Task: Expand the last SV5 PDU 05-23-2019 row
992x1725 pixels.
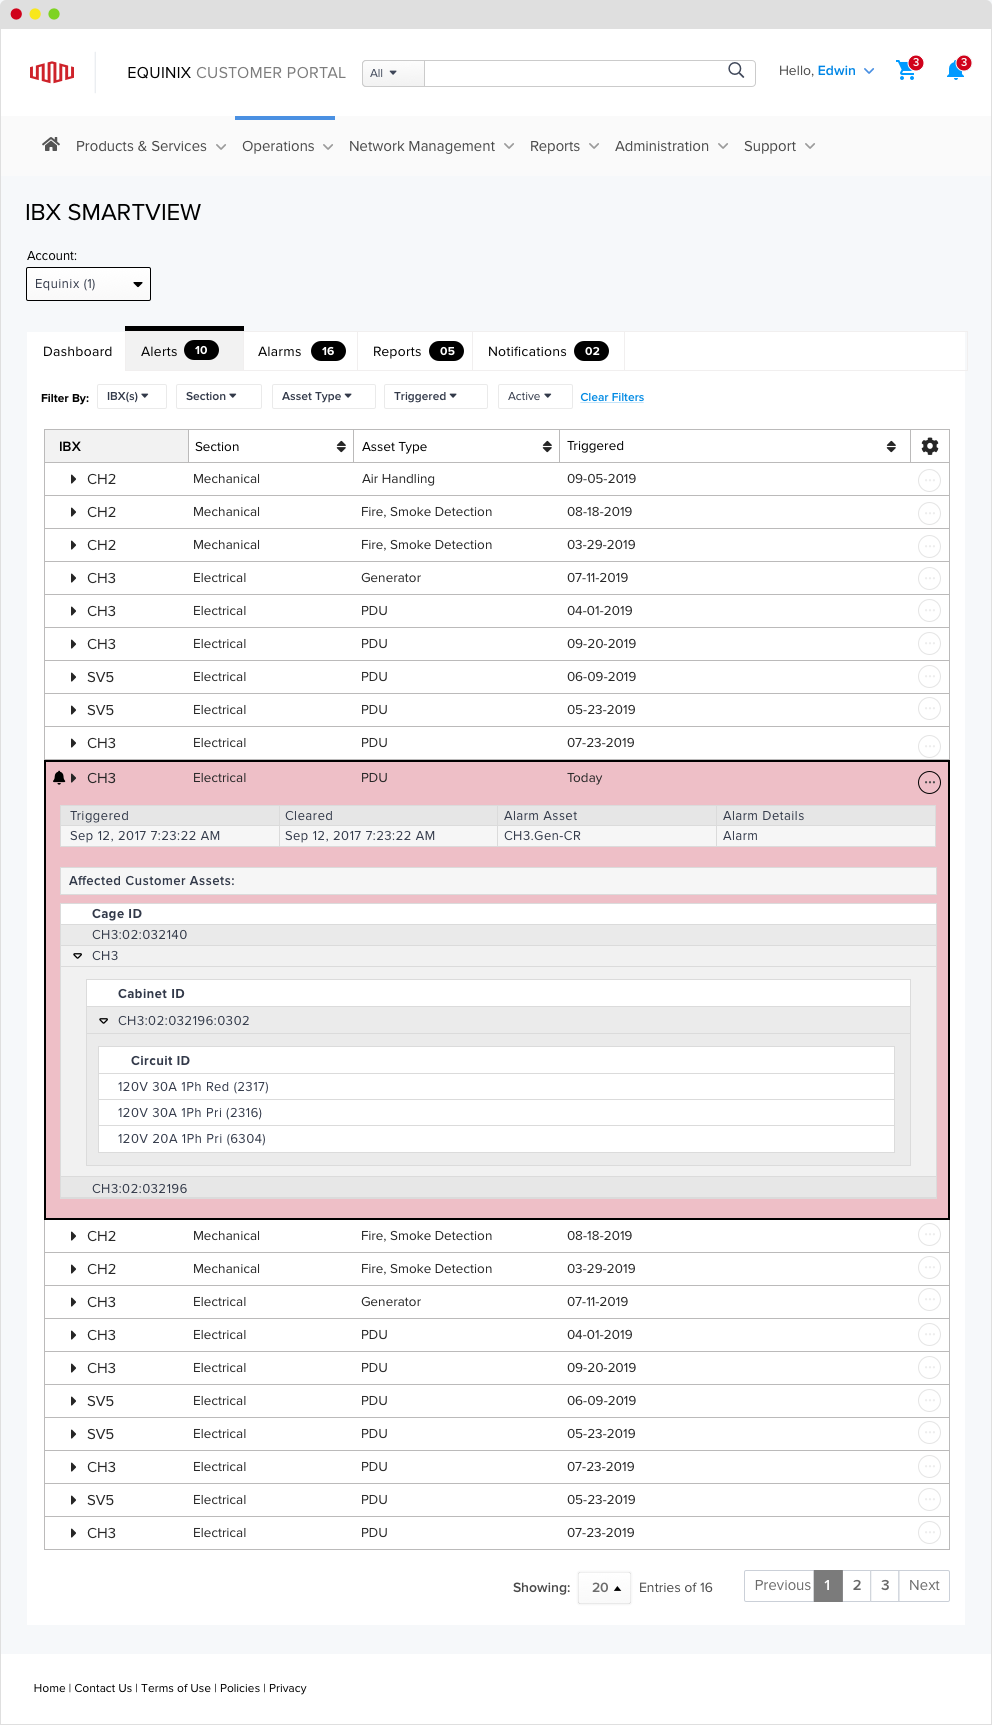Action: click(x=73, y=1500)
